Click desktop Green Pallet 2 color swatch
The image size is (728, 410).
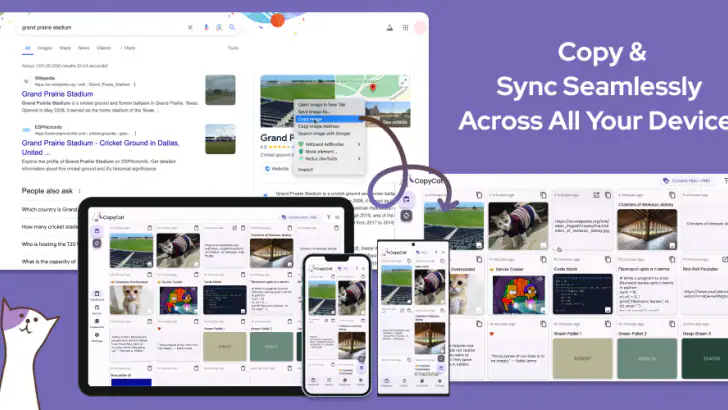click(x=647, y=358)
